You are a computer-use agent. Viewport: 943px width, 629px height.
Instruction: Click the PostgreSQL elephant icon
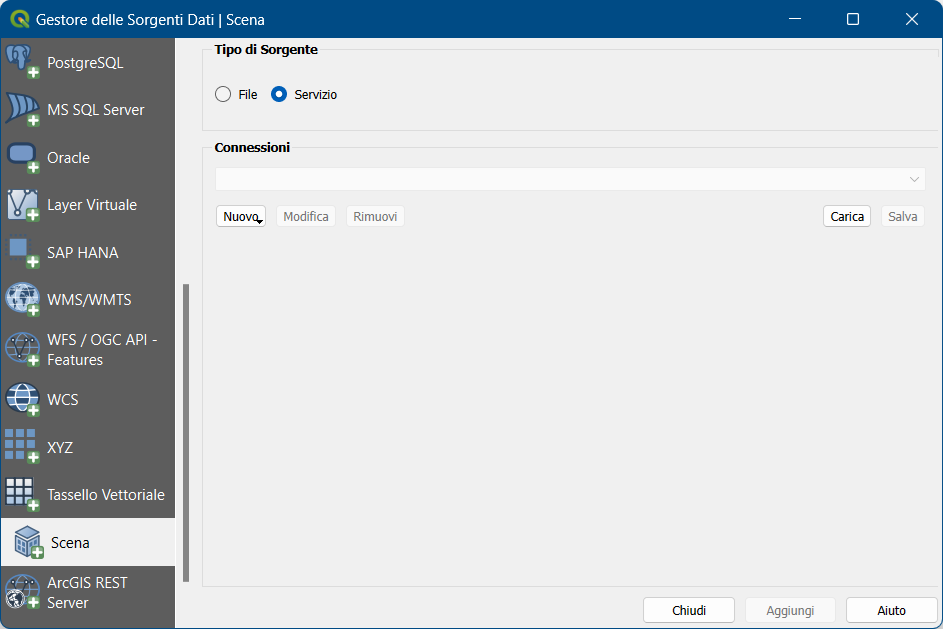(x=22, y=62)
